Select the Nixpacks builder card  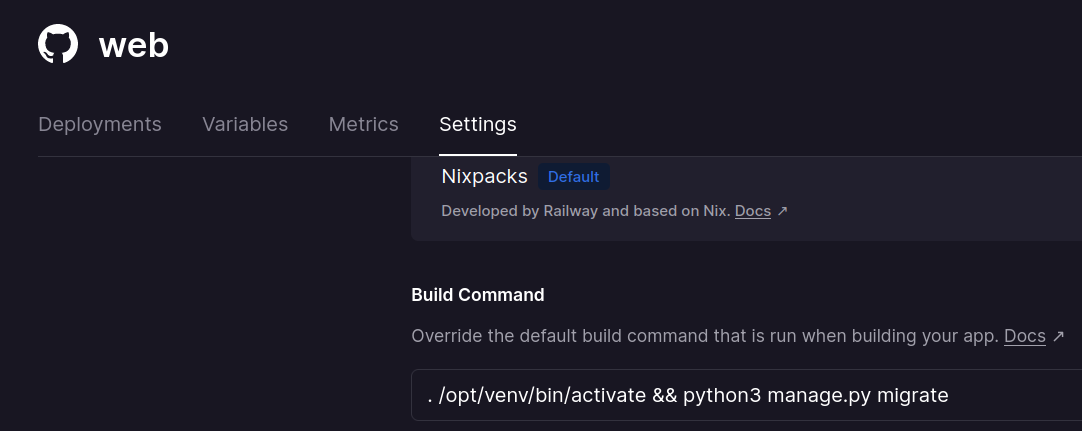point(747,199)
